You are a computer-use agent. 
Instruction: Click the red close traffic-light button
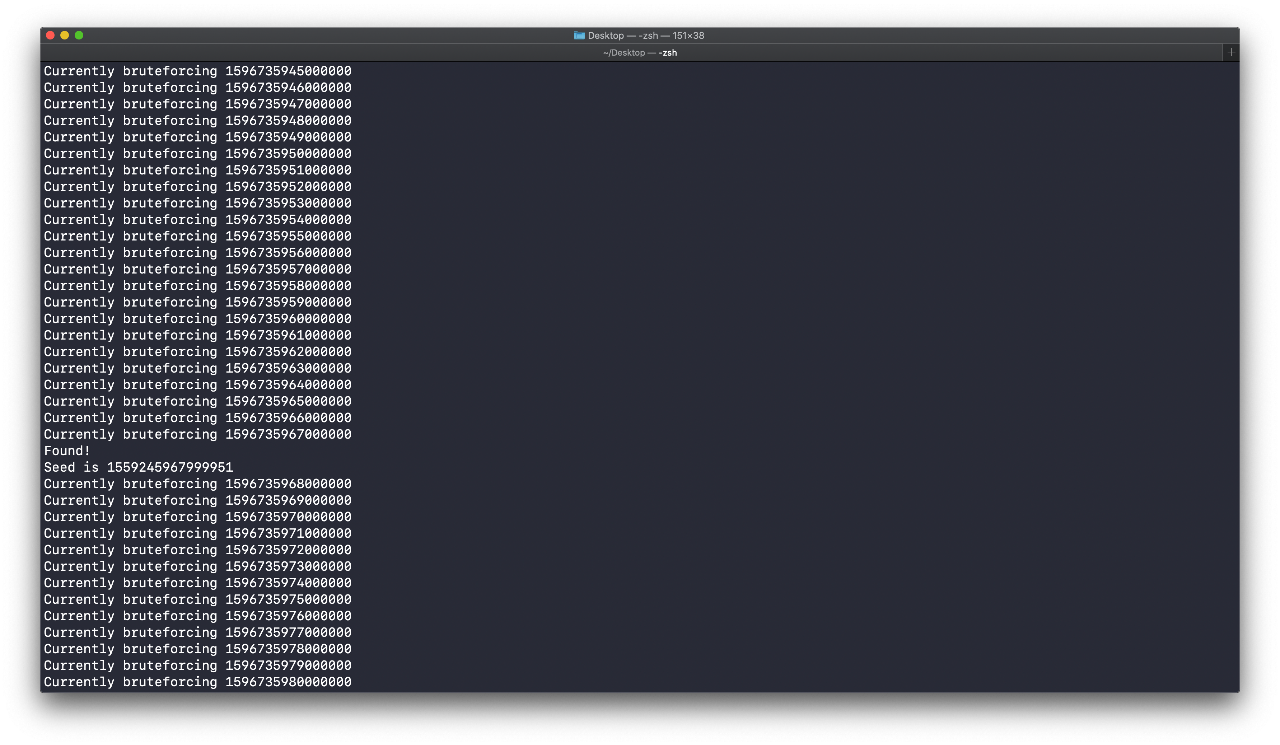(50, 35)
